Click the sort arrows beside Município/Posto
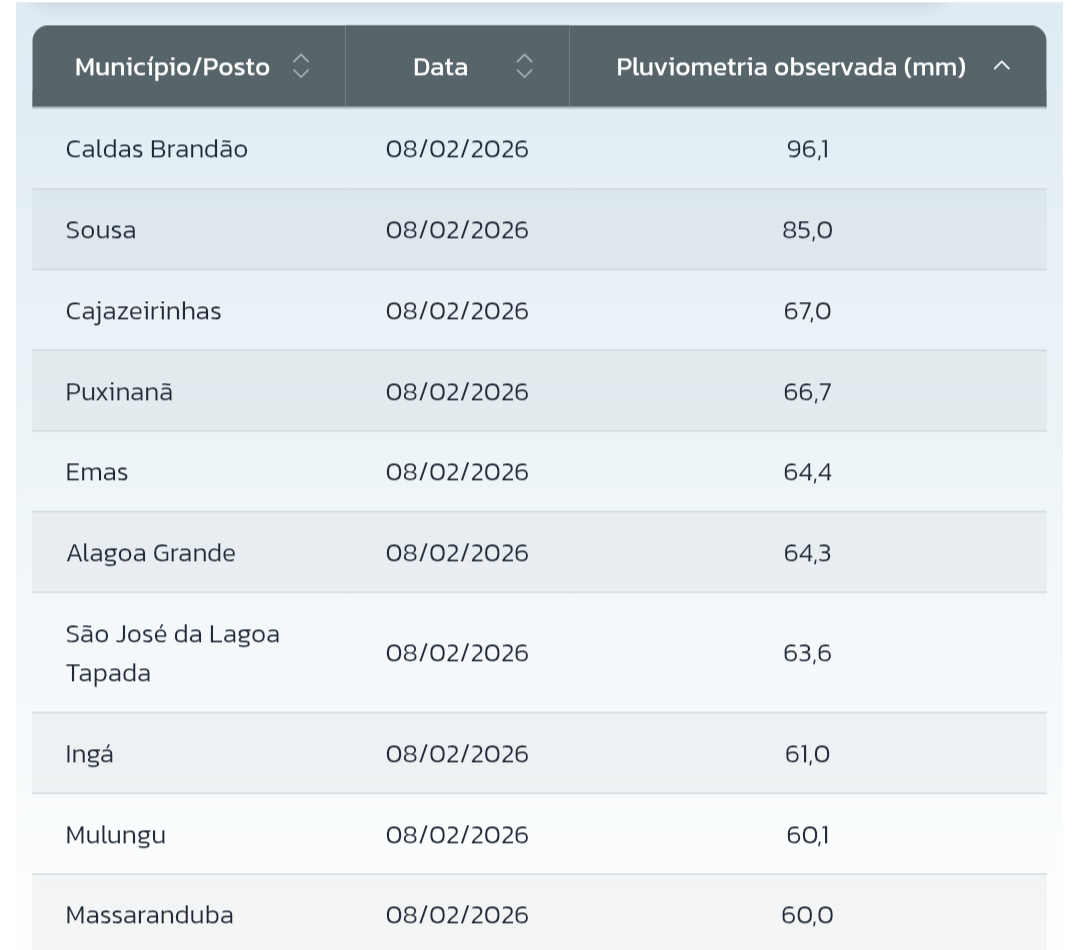Viewport: 1080px width, 950px height. tap(300, 68)
